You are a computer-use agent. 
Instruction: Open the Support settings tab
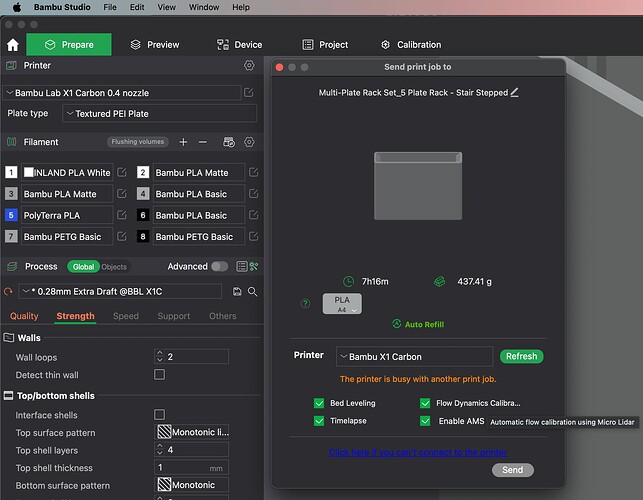coord(173,316)
